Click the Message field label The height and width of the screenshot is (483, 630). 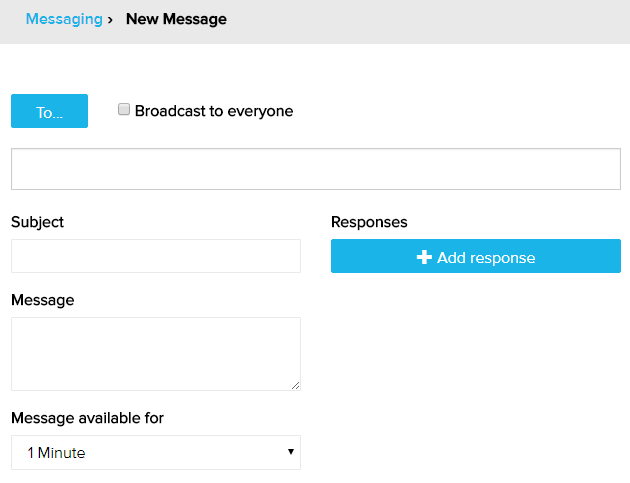coord(42,299)
